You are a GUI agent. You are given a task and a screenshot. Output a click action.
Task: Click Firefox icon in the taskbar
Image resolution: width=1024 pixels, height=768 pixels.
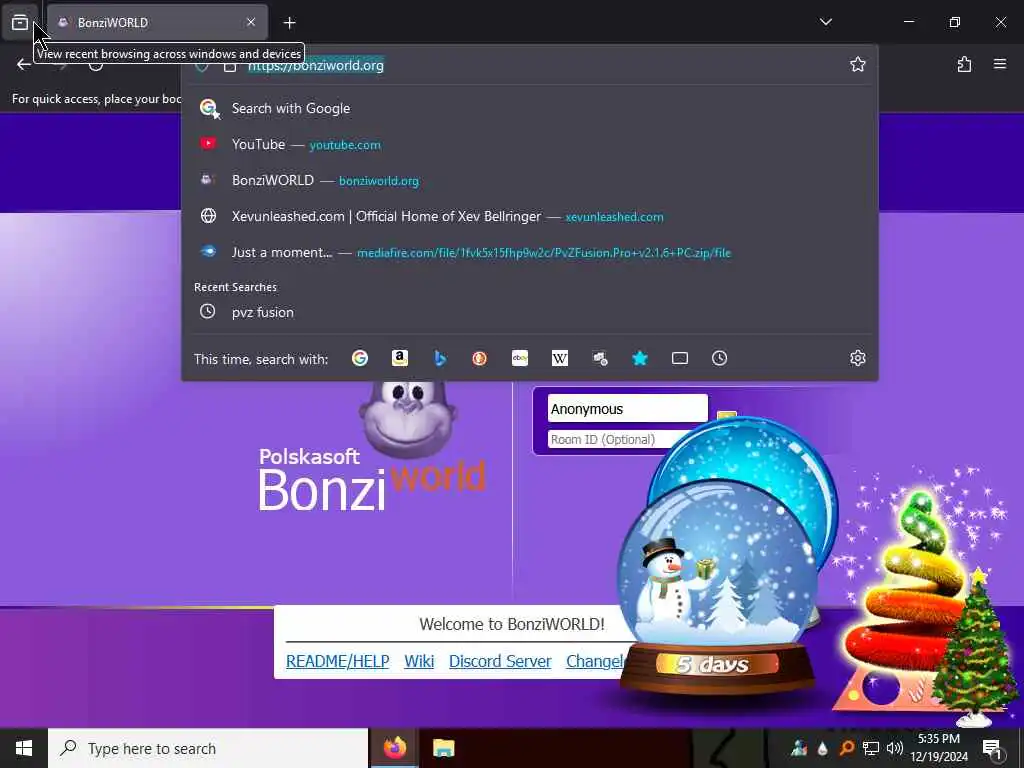click(x=394, y=748)
